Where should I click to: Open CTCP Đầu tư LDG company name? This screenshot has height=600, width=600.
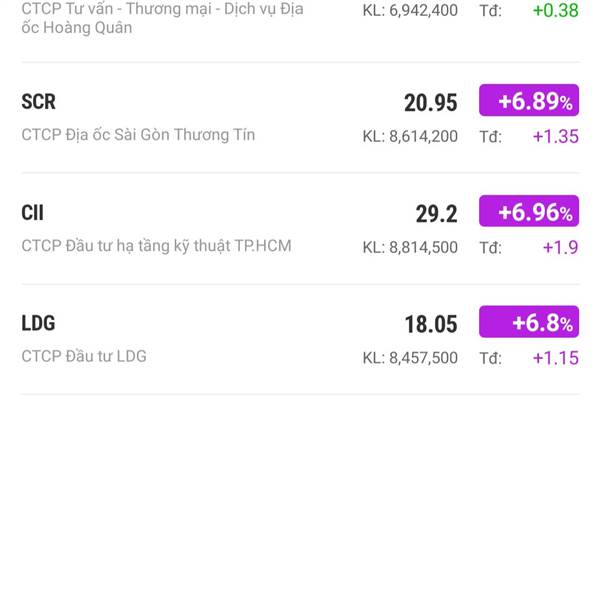[84, 356]
